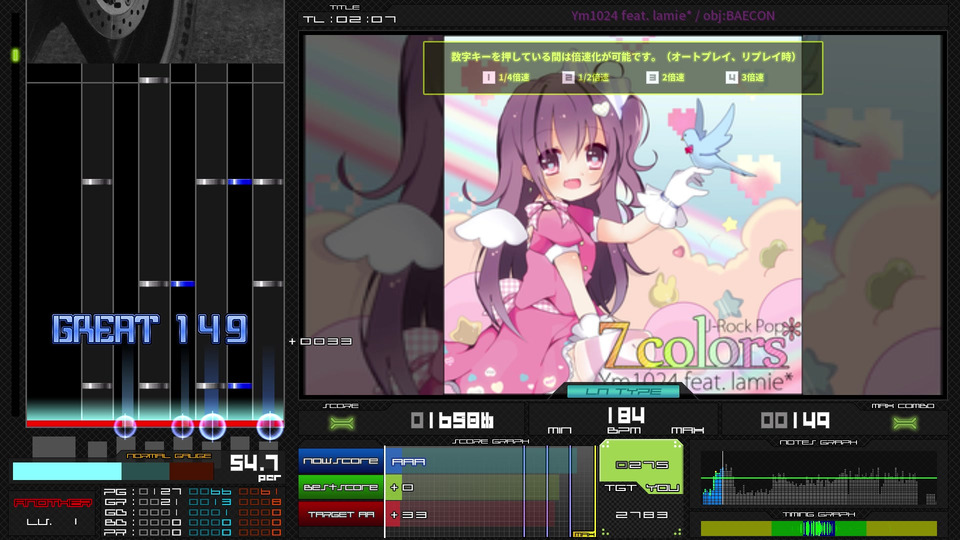960x540 pixels.
Task: Click the GR judgement count row
Action: point(192,501)
